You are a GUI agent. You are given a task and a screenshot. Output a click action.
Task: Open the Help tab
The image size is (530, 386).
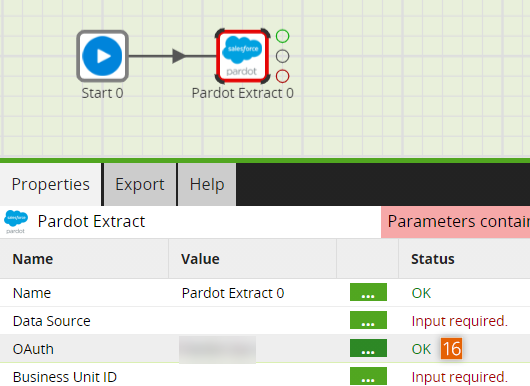click(x=207, y=185)
